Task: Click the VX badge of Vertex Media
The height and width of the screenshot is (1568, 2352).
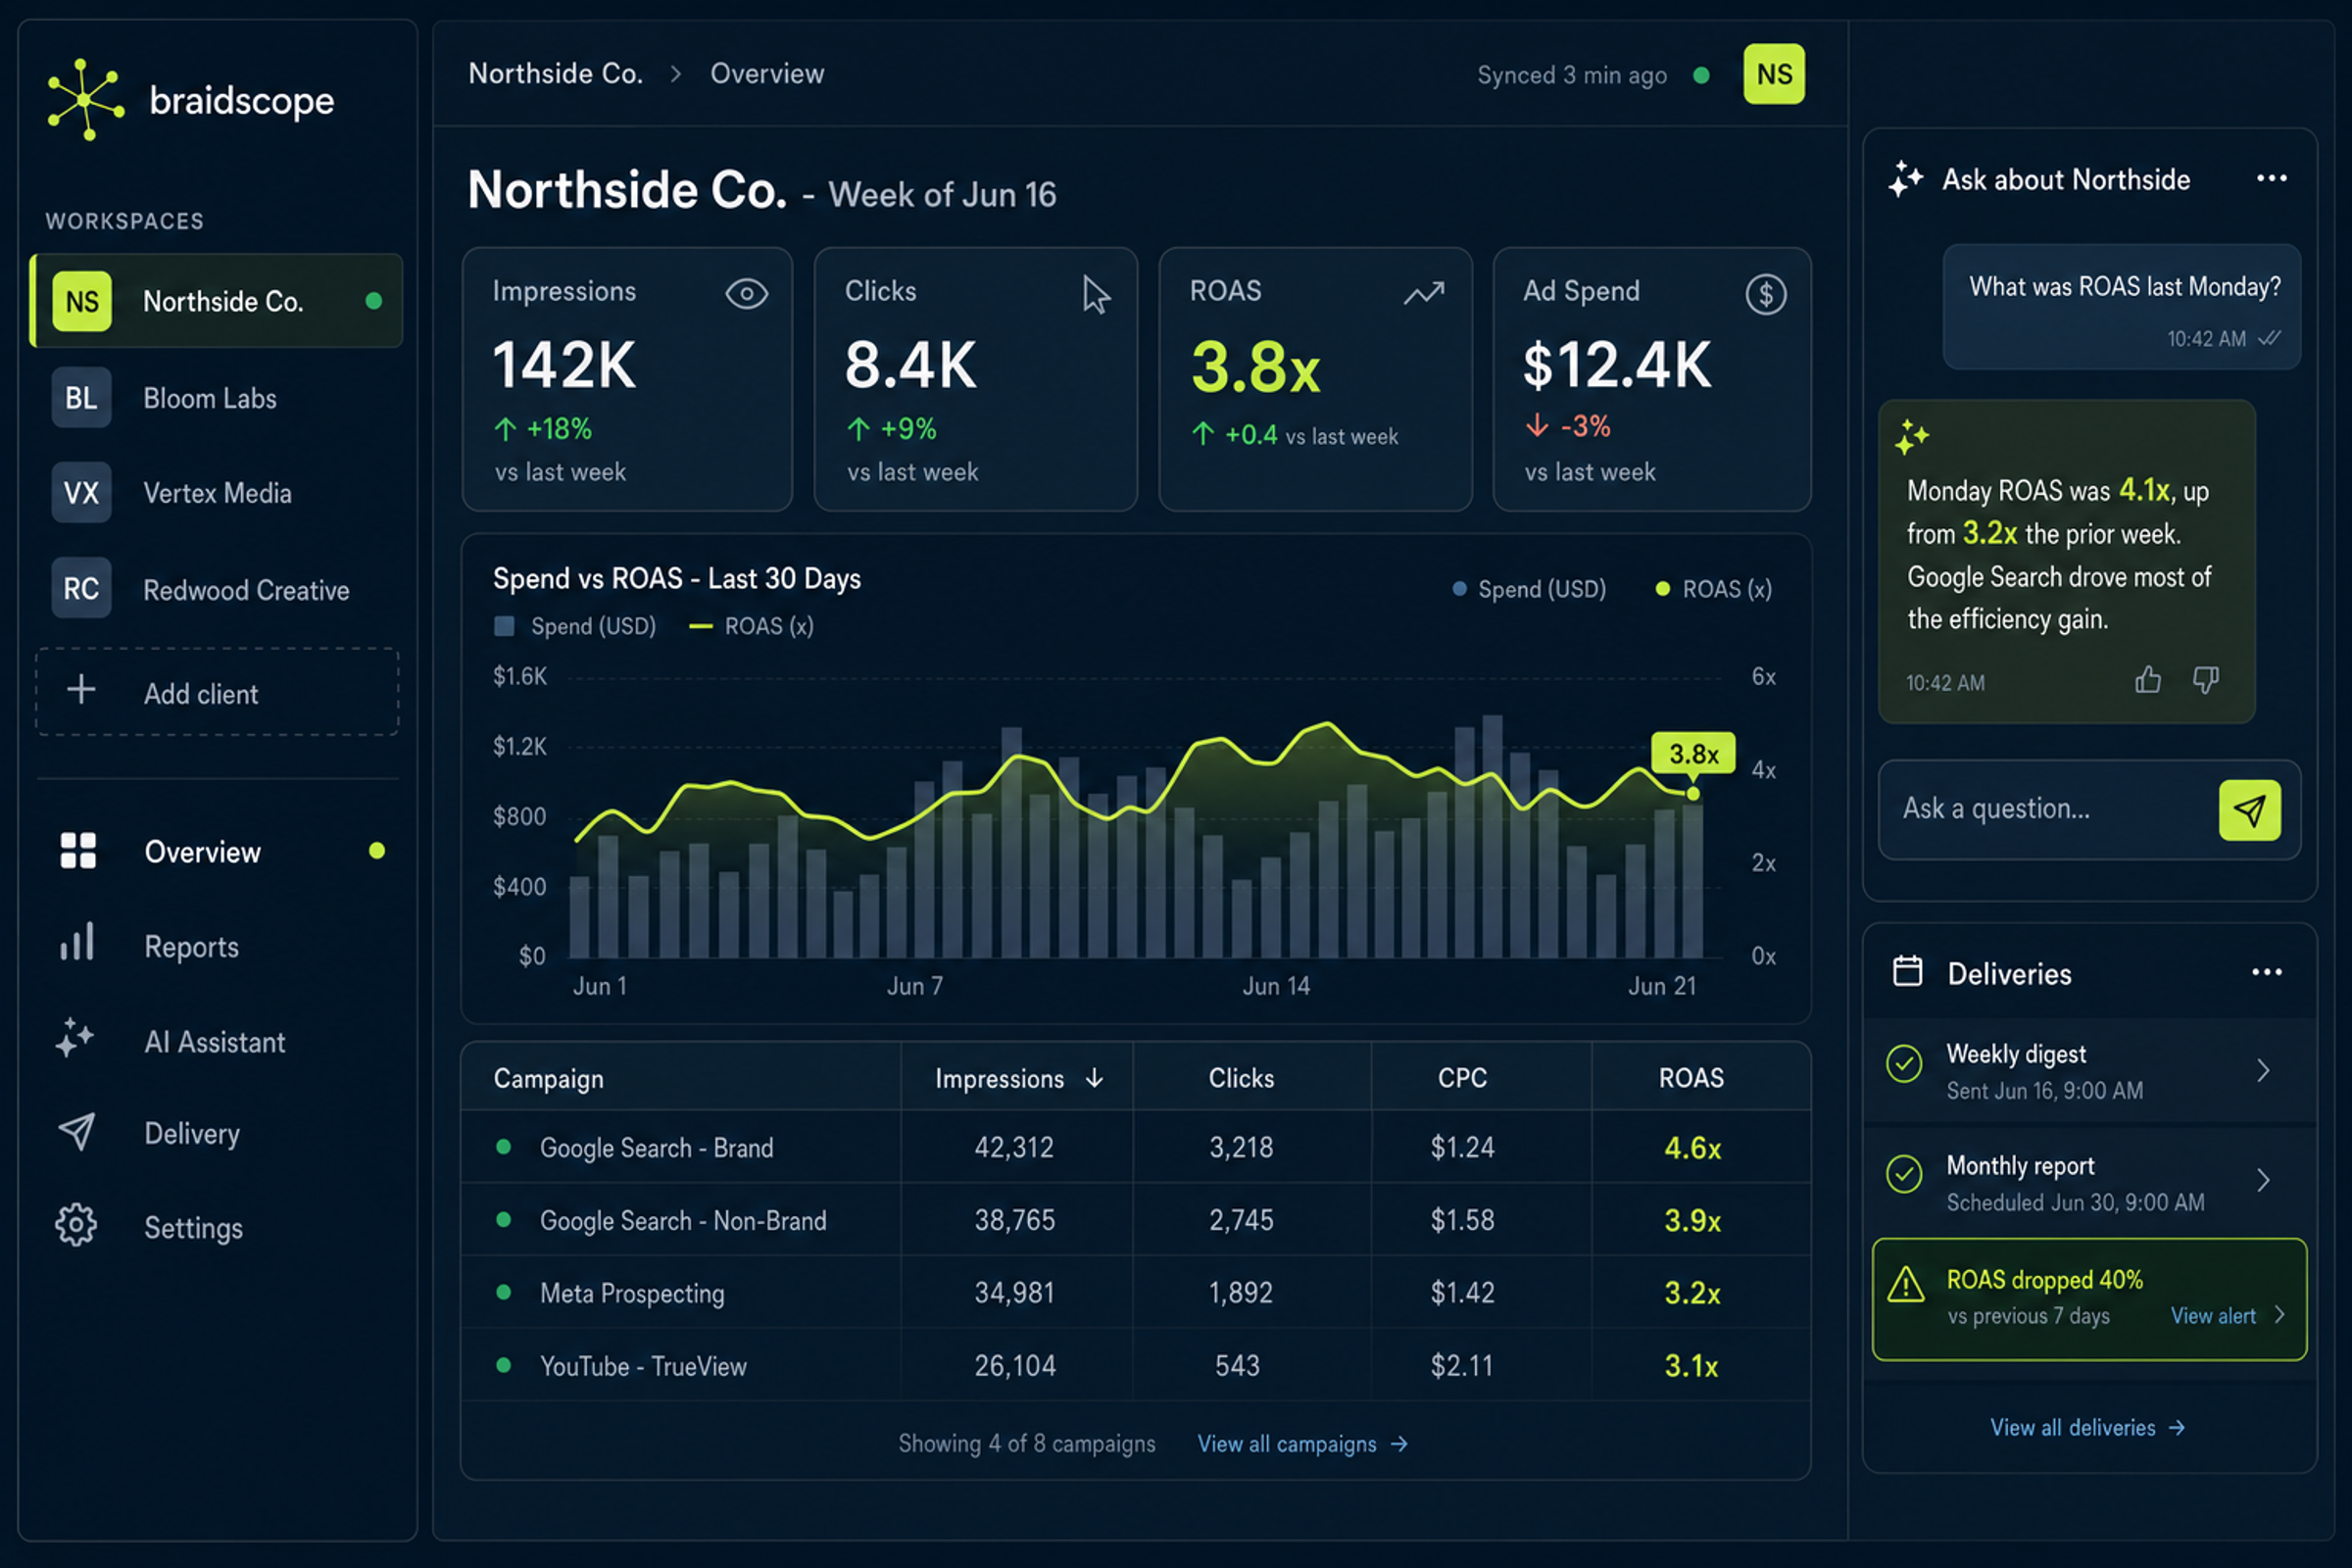Action: (81, 493)
